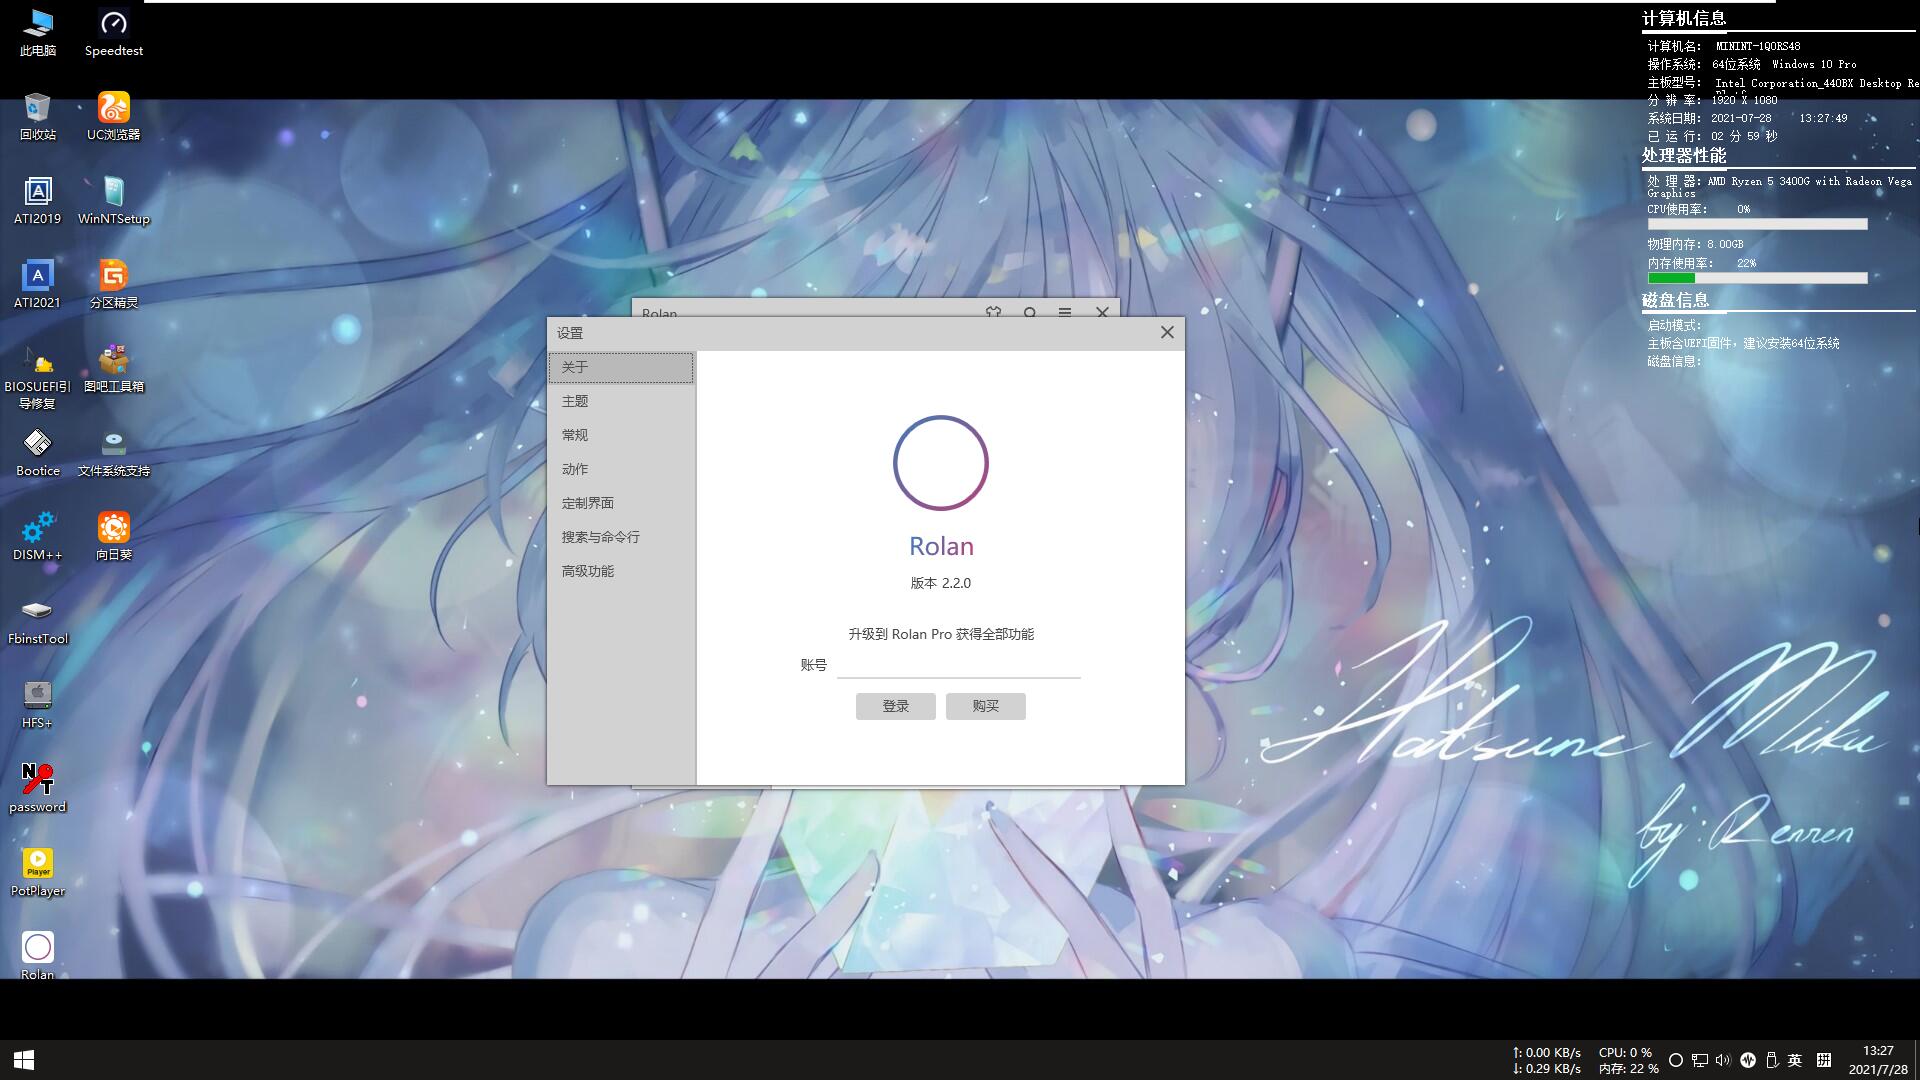1920x1080 pixels.
Task: Select the 图吧工具箱 toolbox icon
Action: click(x=114, y=368)
